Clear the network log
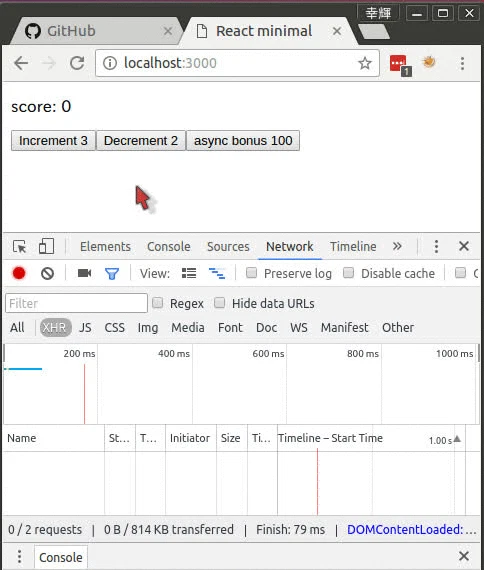This screenshot has width=484, height=570. point(48,273)
